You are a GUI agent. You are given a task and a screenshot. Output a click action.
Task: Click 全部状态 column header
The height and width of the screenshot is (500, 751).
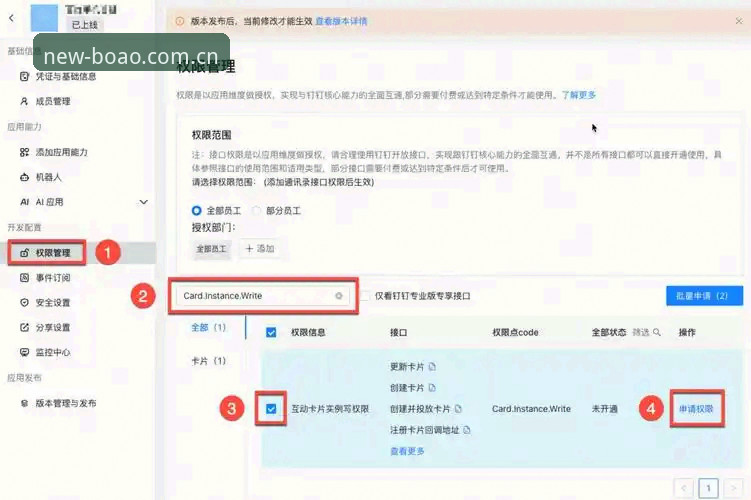pyautogui.click(x=609, y=332)
